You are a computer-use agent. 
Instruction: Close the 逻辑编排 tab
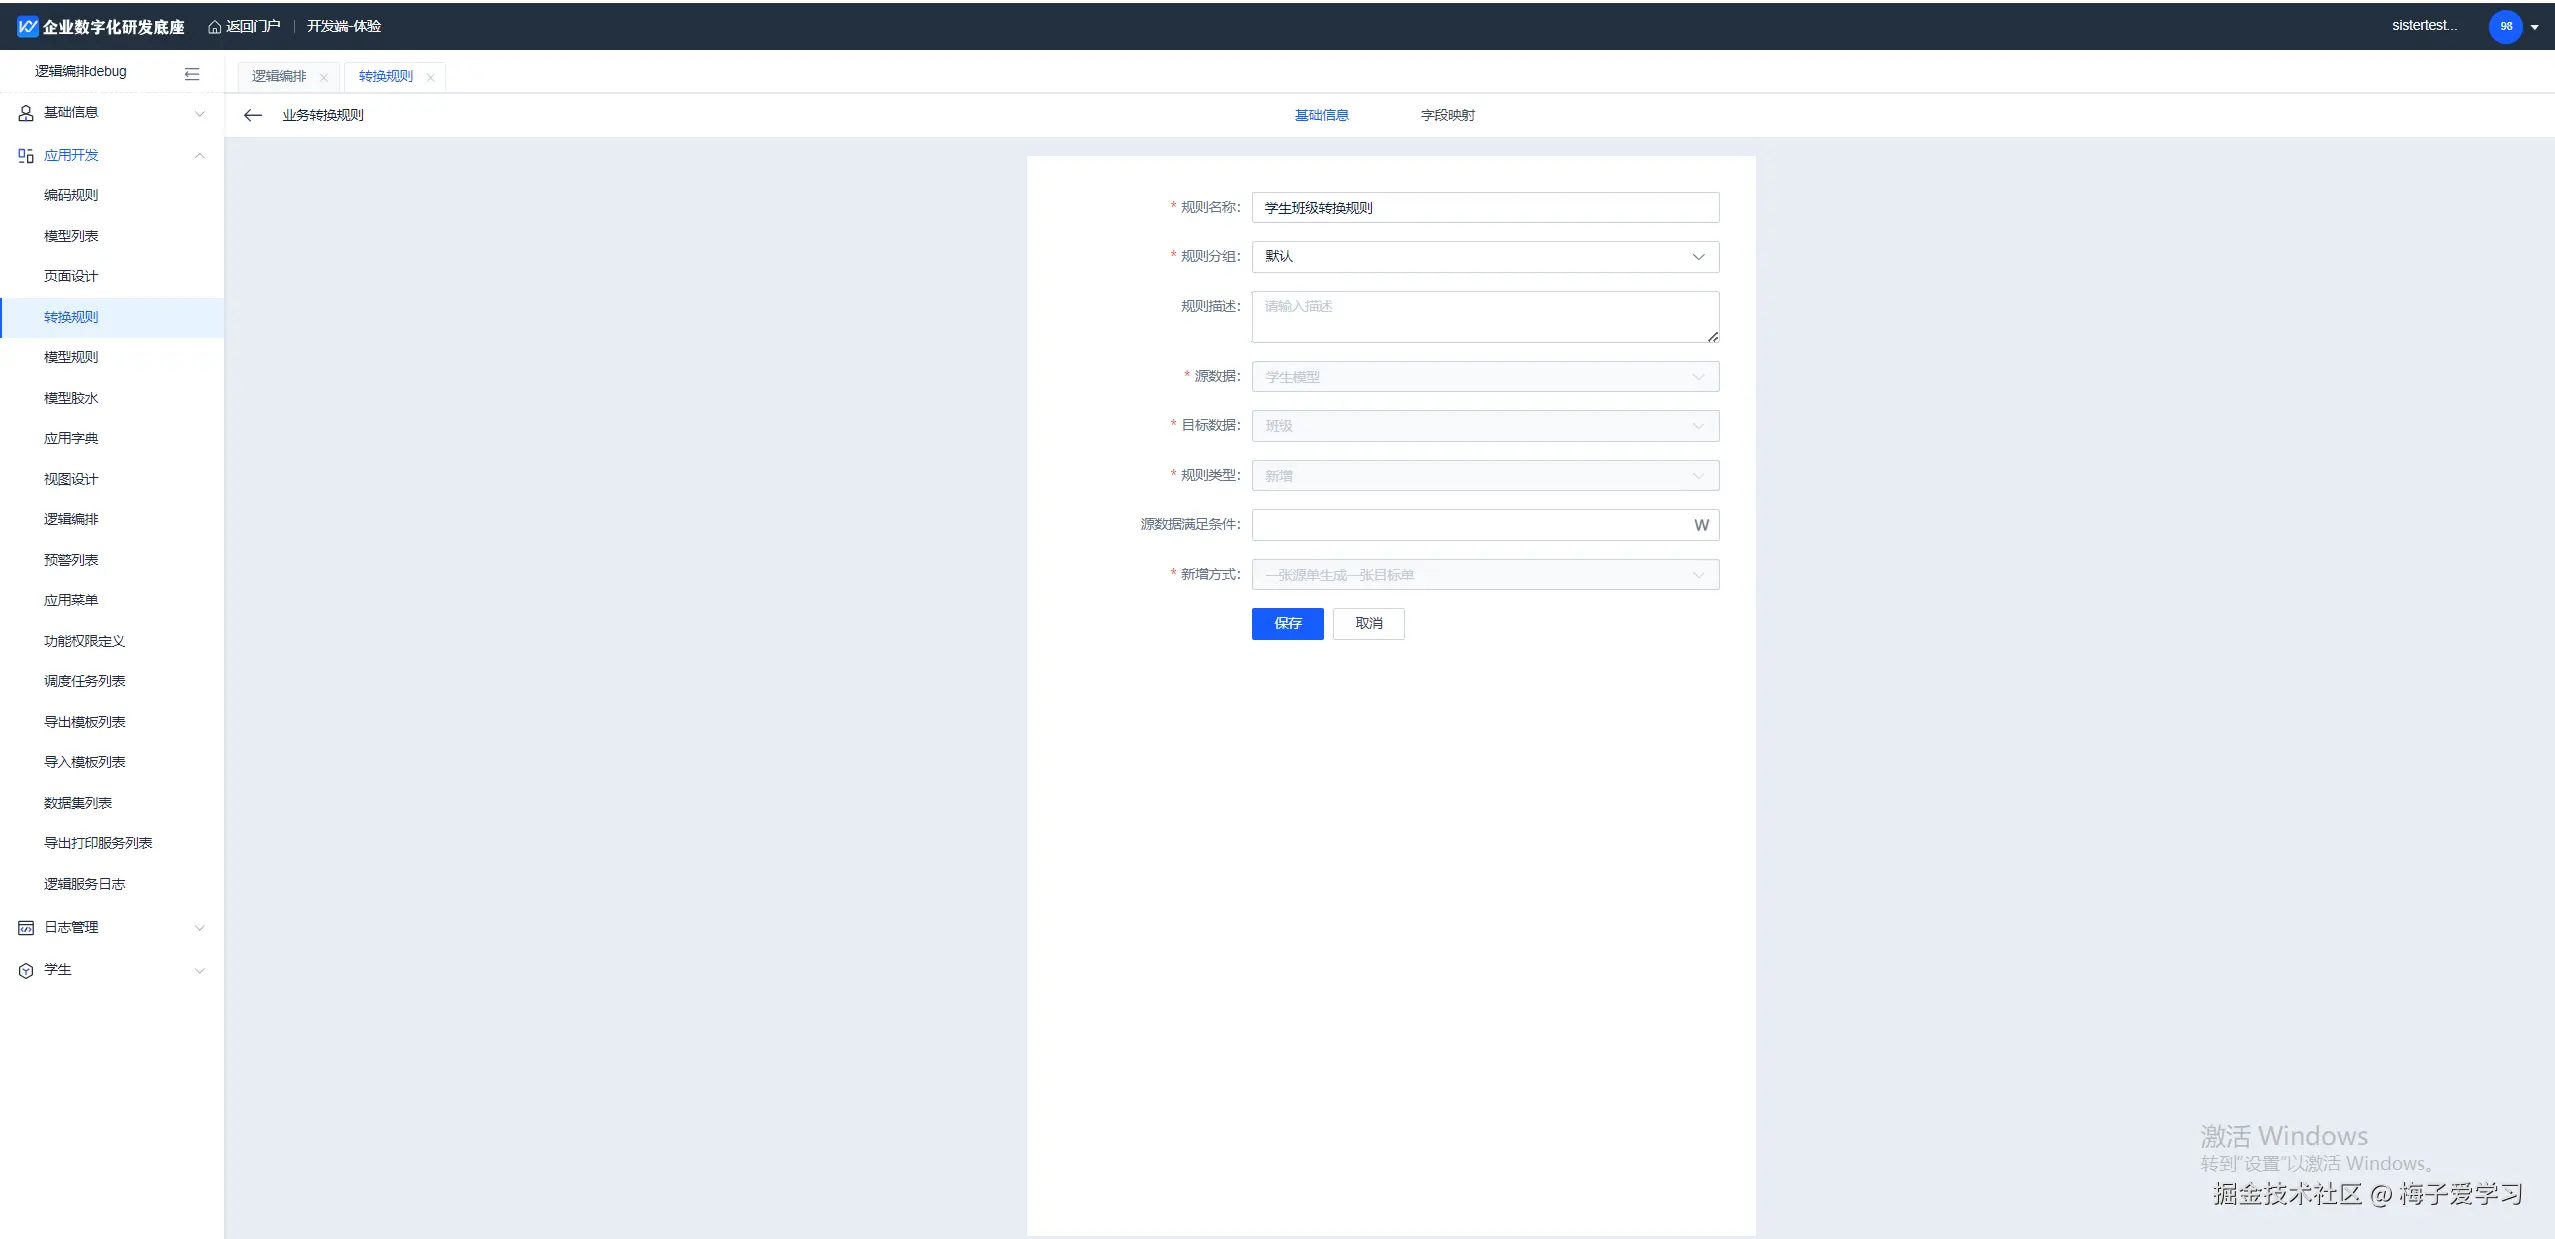(x=324, y=78)
